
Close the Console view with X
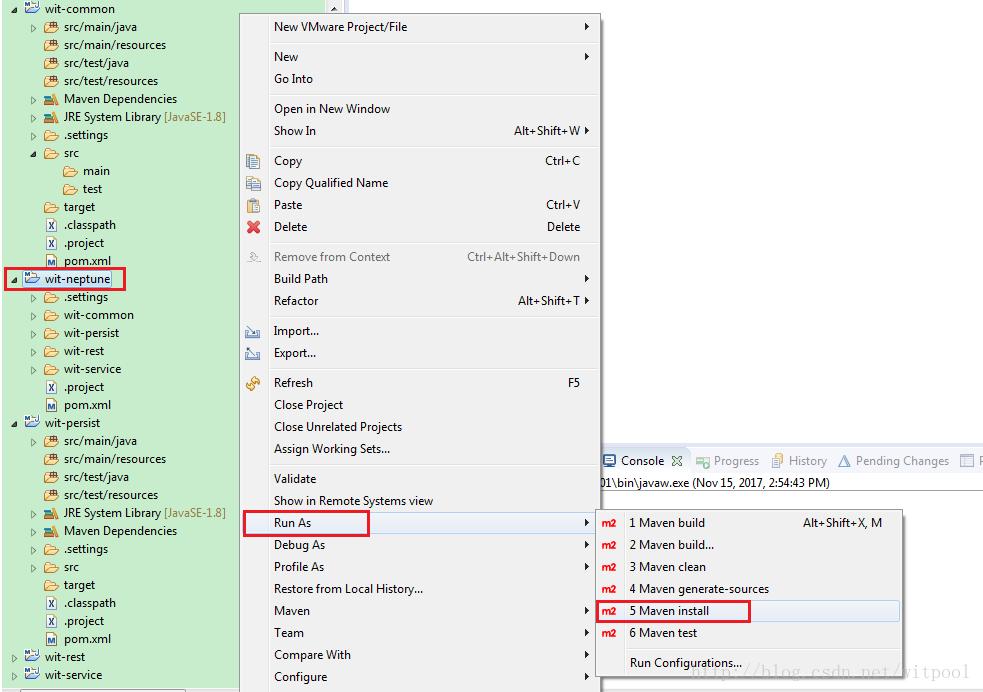677,461
